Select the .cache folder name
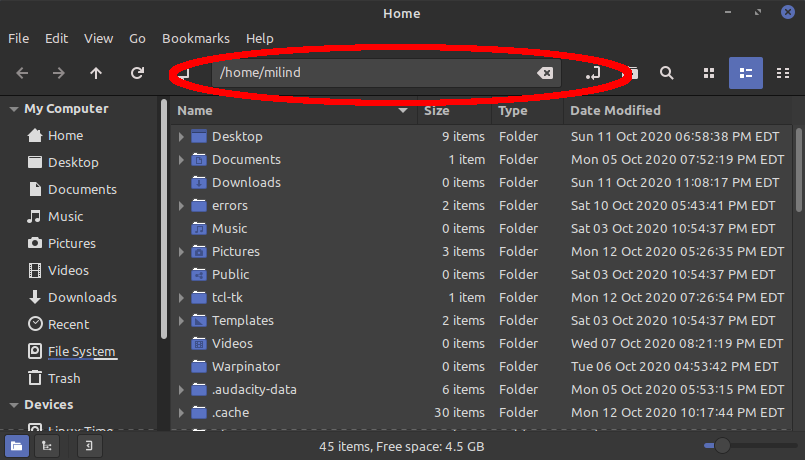805x460 pixels. coord(231,413)
